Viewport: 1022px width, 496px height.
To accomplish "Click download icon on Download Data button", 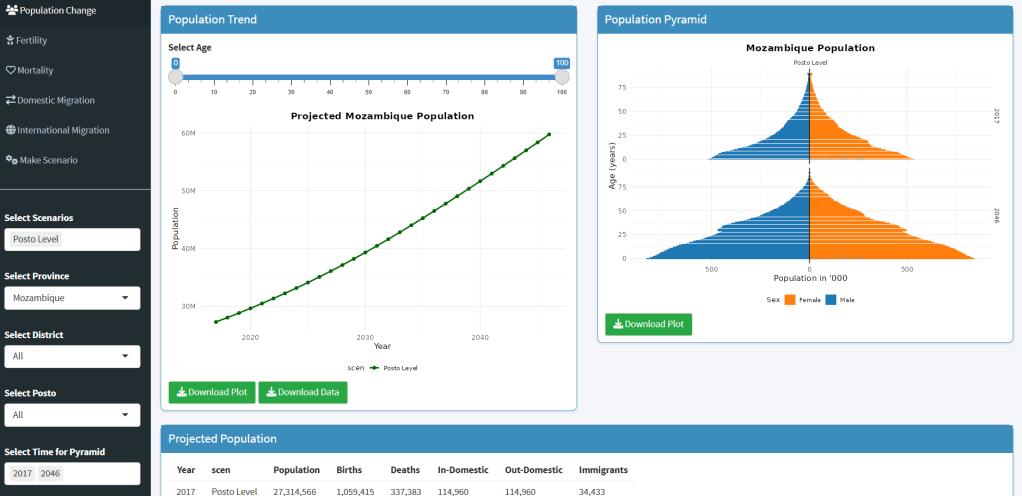I will coord(270,392).
